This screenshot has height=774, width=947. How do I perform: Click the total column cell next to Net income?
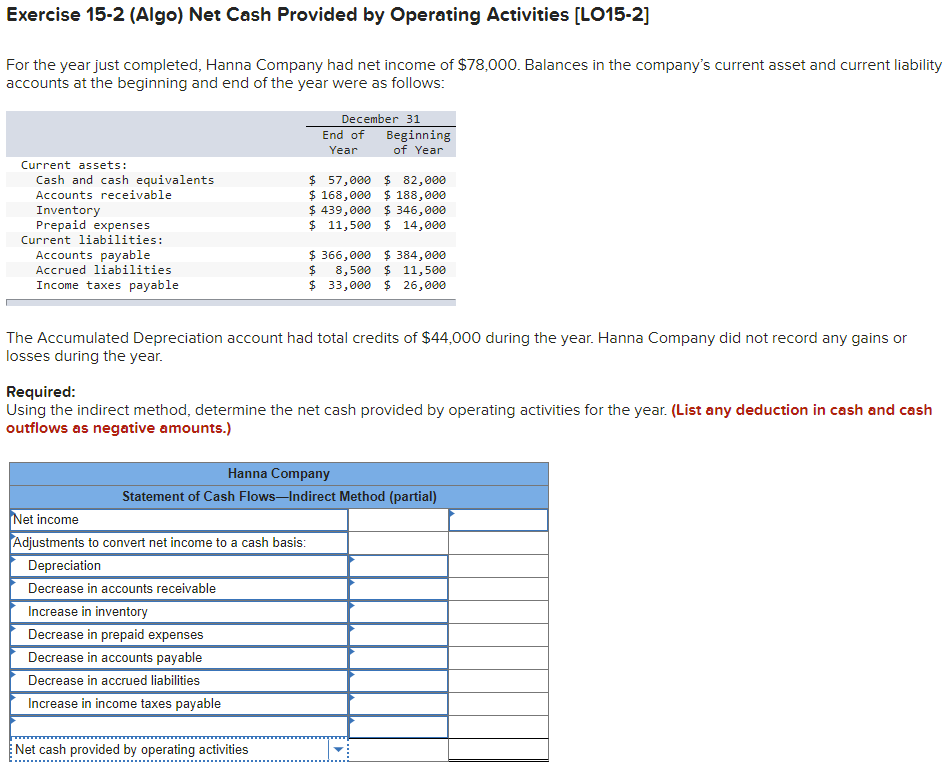coord(498,519)
